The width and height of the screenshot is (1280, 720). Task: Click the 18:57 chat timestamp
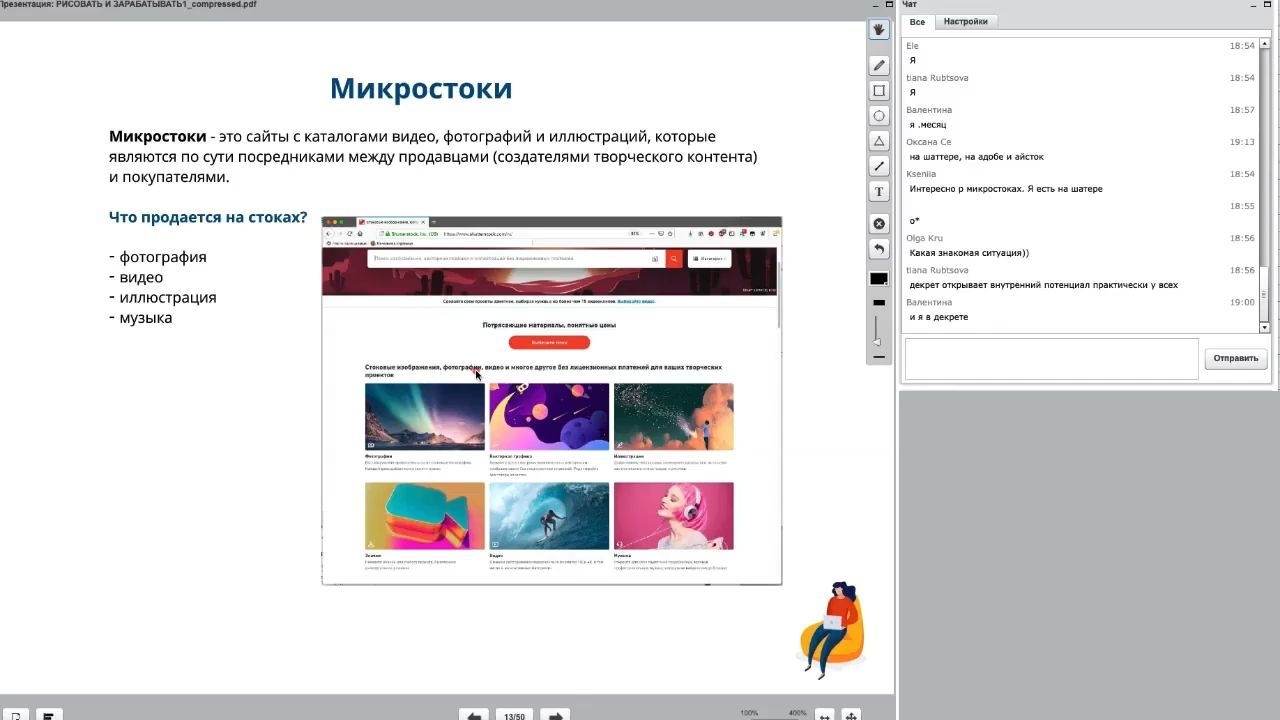pyautogui.click(x=1242, y=110)
